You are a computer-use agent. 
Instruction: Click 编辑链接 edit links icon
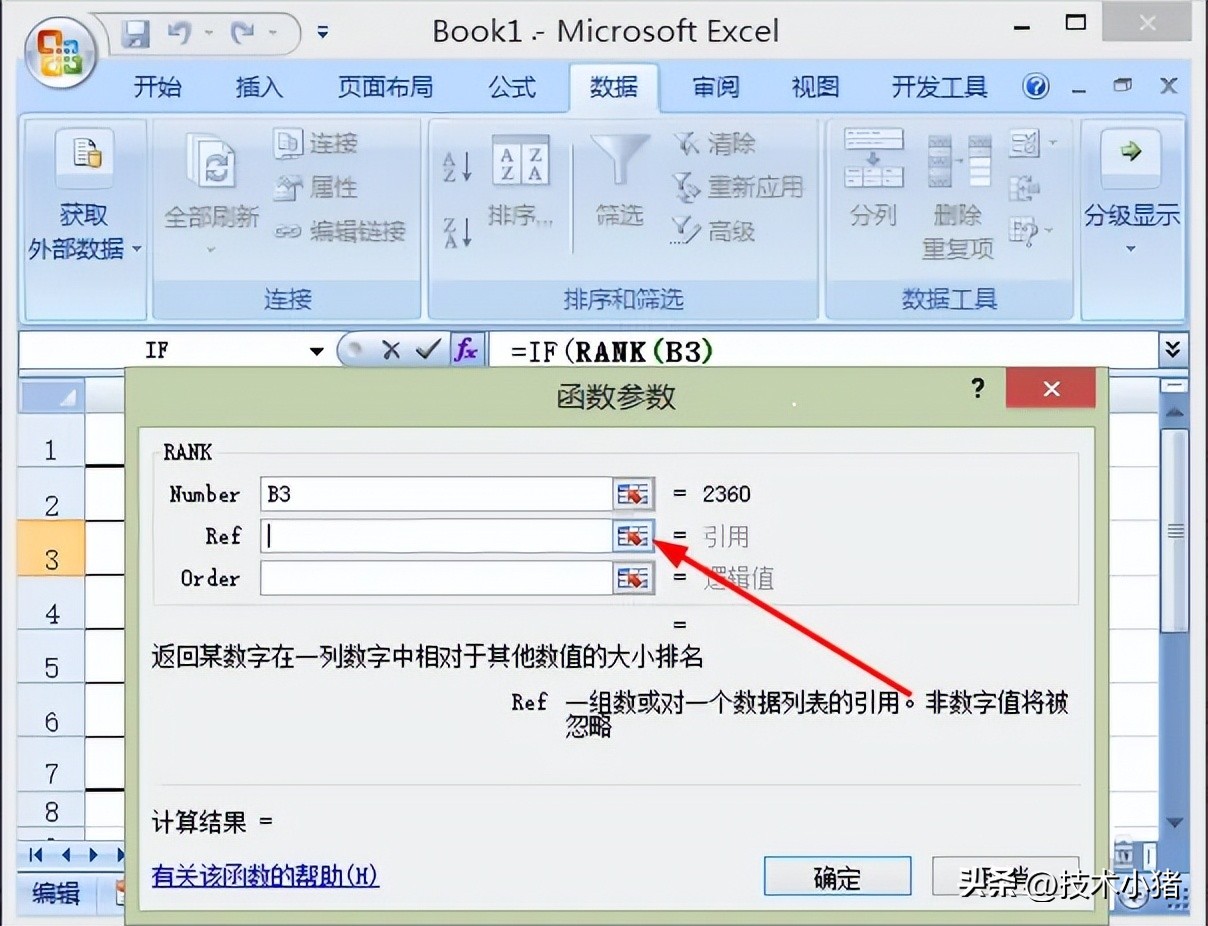pos(288,231)
